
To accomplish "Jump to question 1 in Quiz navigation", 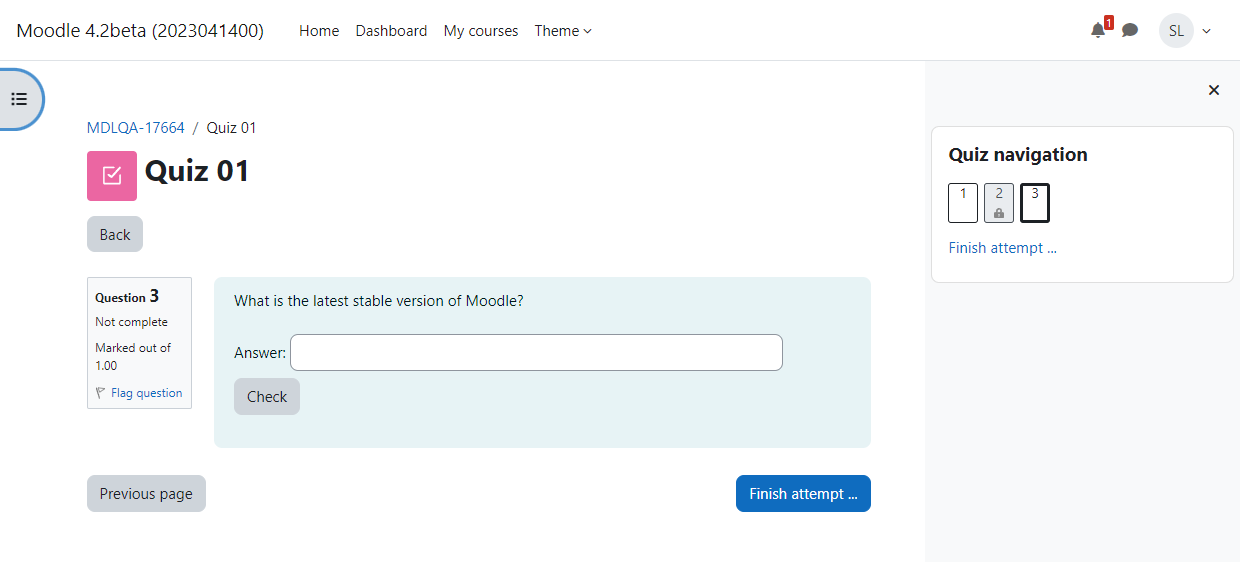I will click(x=963, y=203).
